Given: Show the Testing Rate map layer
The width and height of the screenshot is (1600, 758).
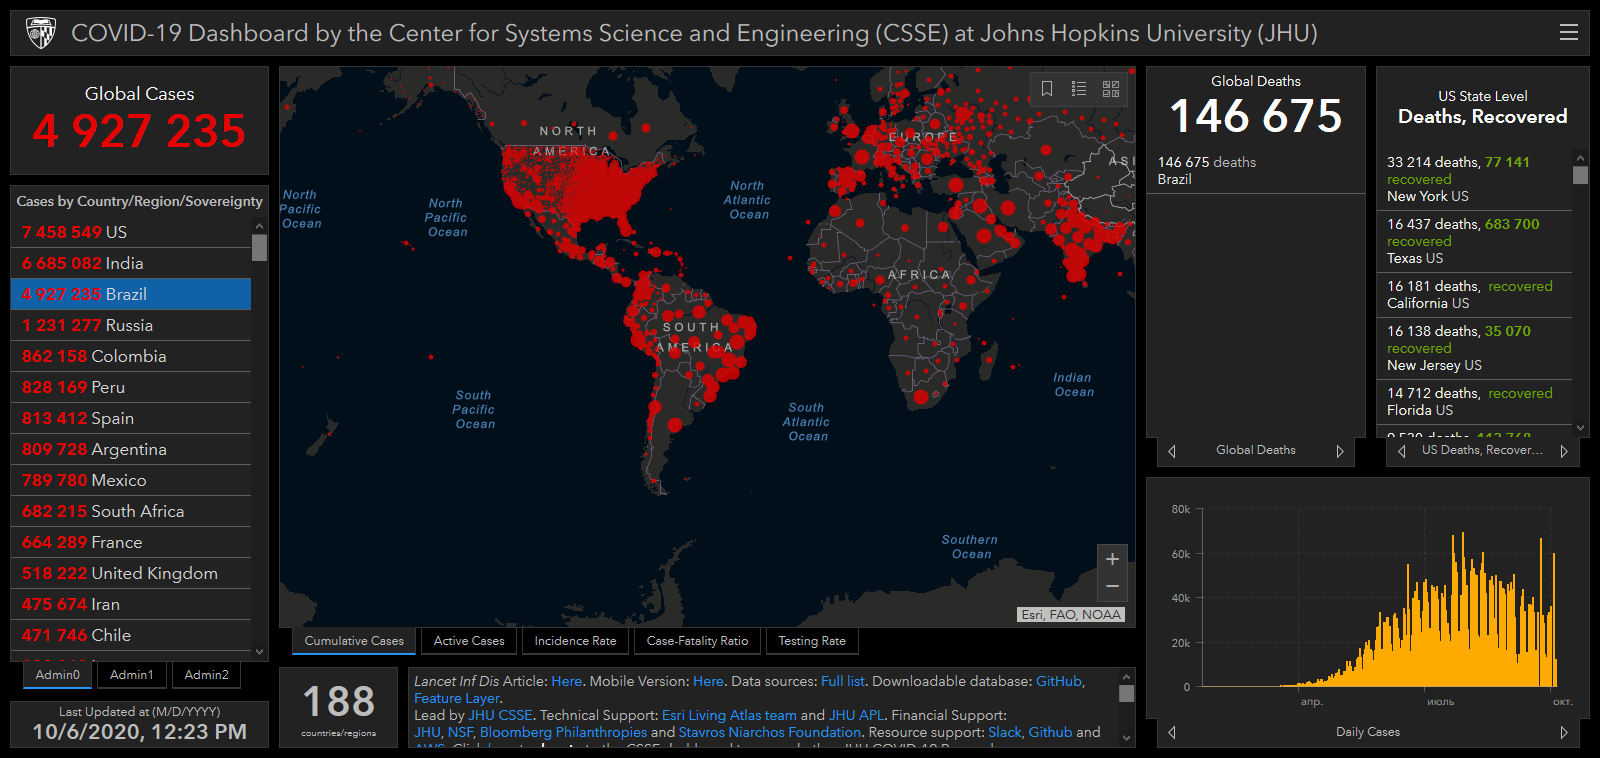Looking at the screenshot, I should 811,641.
